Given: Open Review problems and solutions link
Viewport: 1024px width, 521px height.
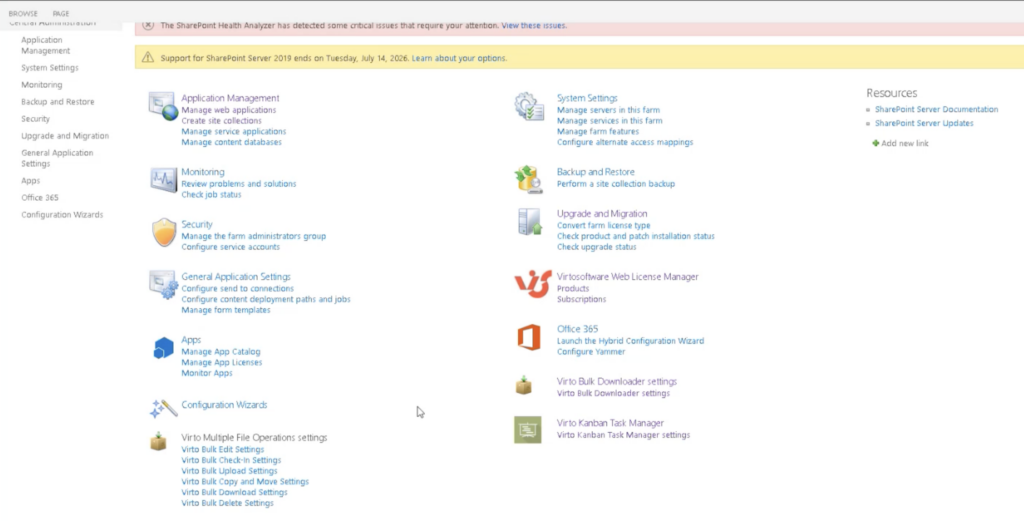Looking at the screenshot, I should pyautogui.click(x=239, y=184).
